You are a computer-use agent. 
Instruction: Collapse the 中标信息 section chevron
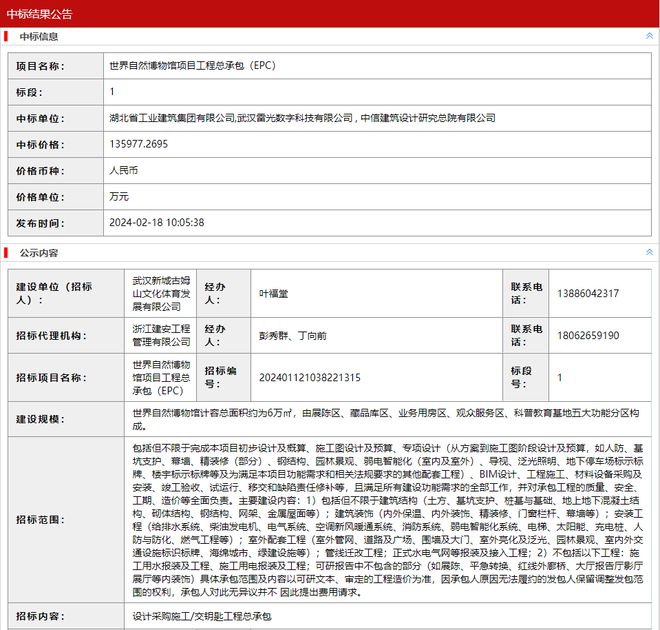(x=649, y=36)
